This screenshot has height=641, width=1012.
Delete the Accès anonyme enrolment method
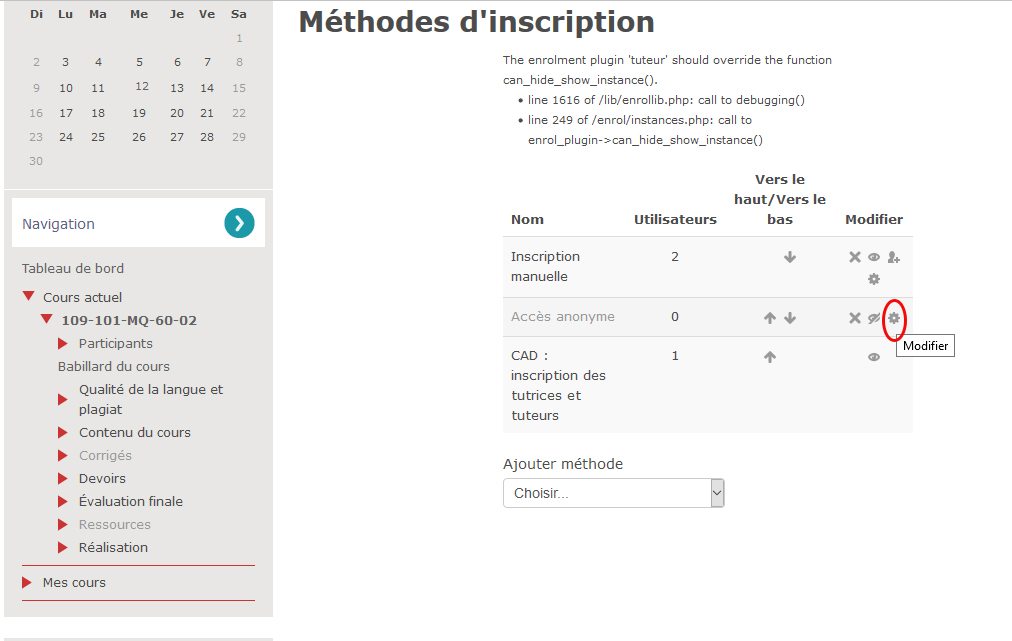[x=855, y=318]
